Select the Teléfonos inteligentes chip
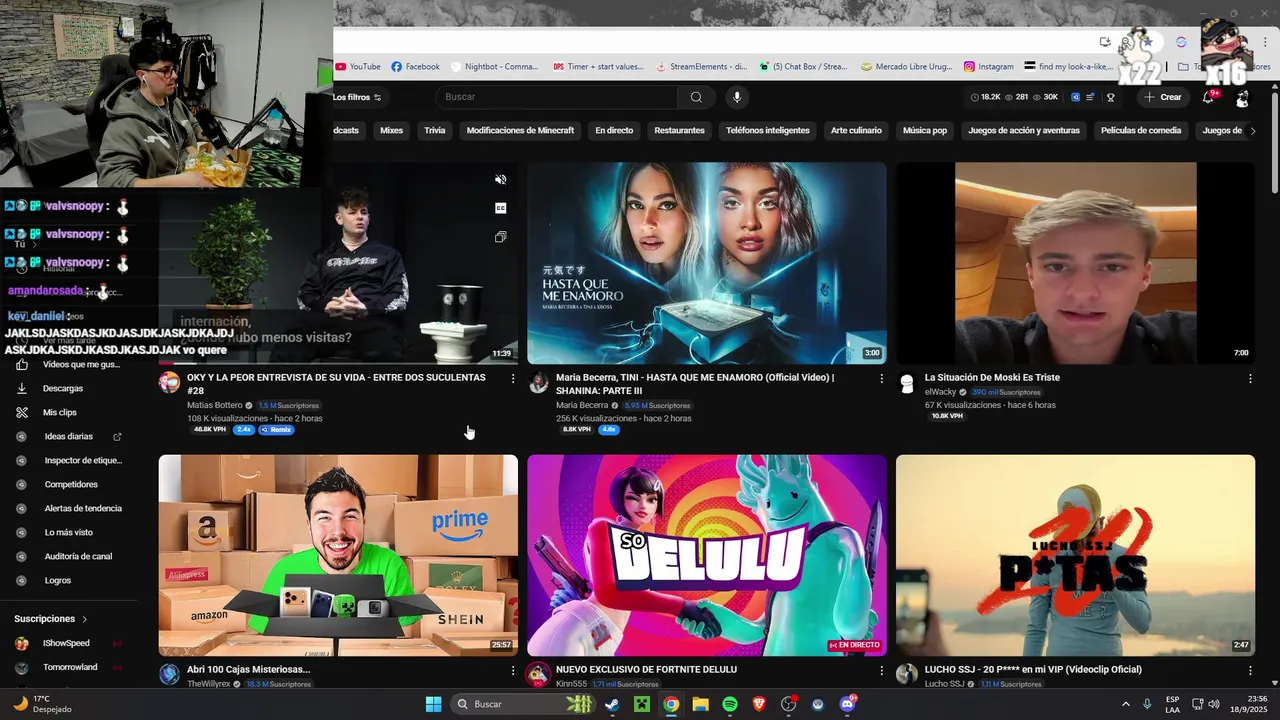 [768, 130]
